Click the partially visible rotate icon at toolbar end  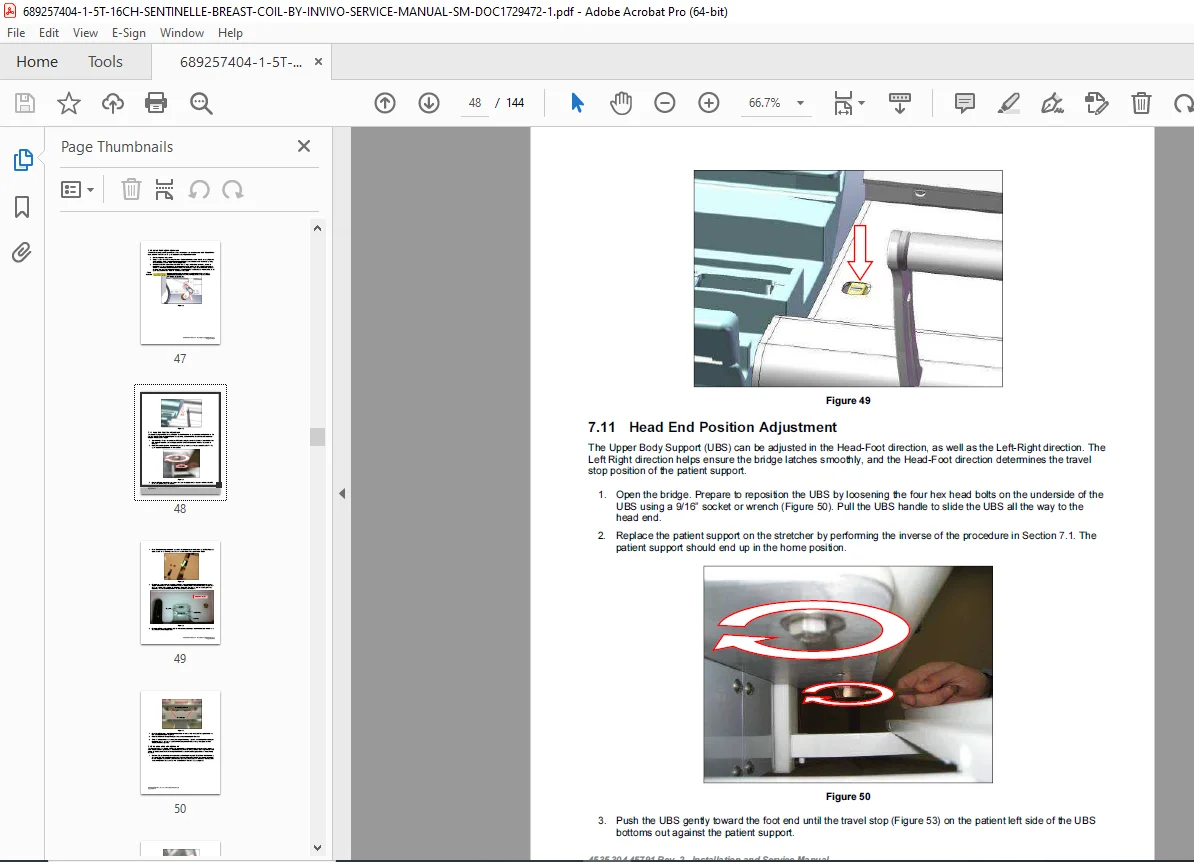(1184, 103)
